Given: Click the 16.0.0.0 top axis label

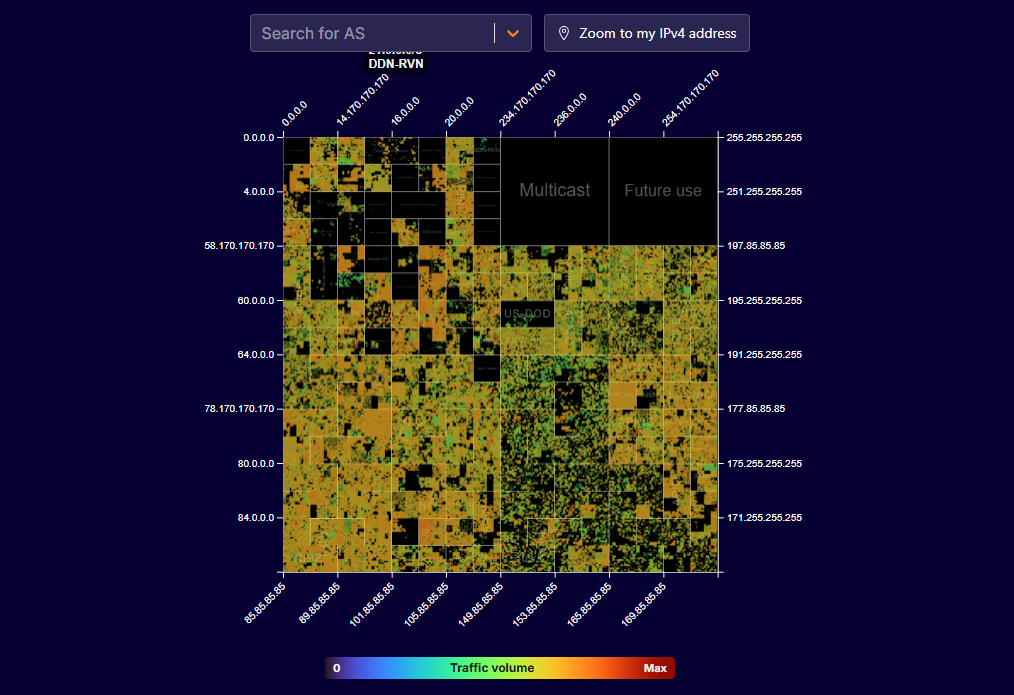Looking at the screenshot, I should coord(405,110).
